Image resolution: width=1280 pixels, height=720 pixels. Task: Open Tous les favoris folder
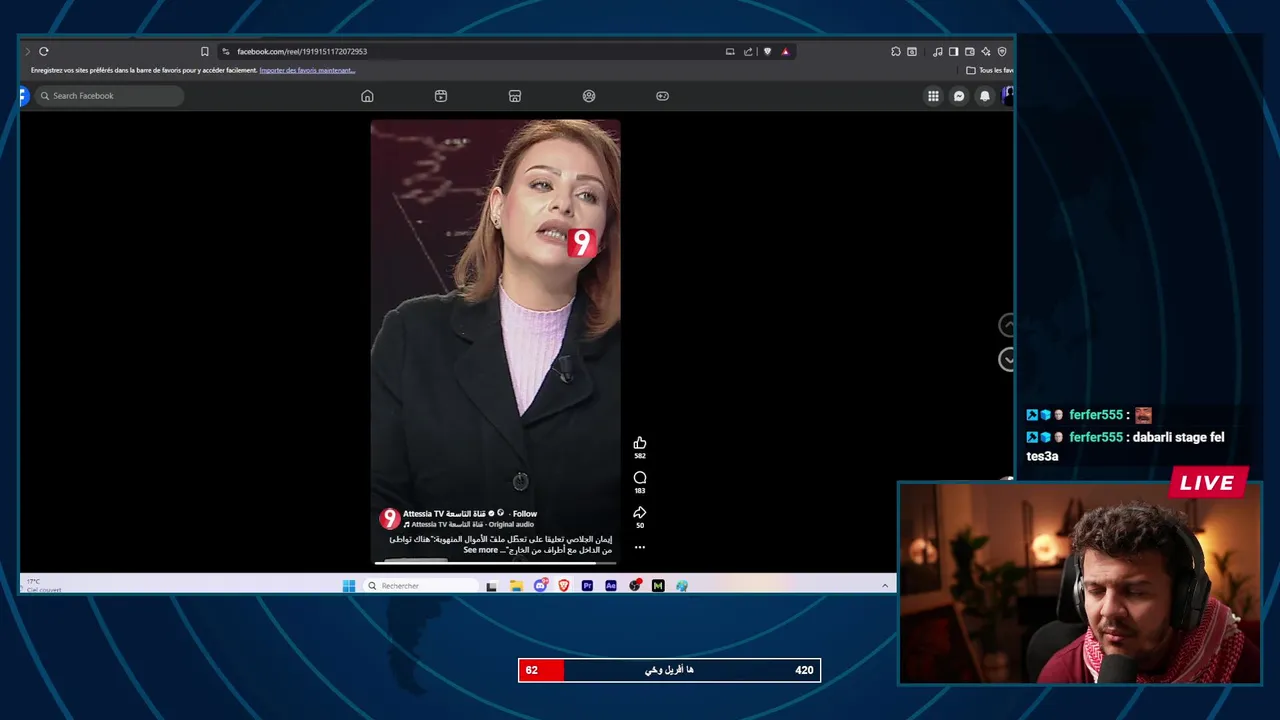pos(990,70)
